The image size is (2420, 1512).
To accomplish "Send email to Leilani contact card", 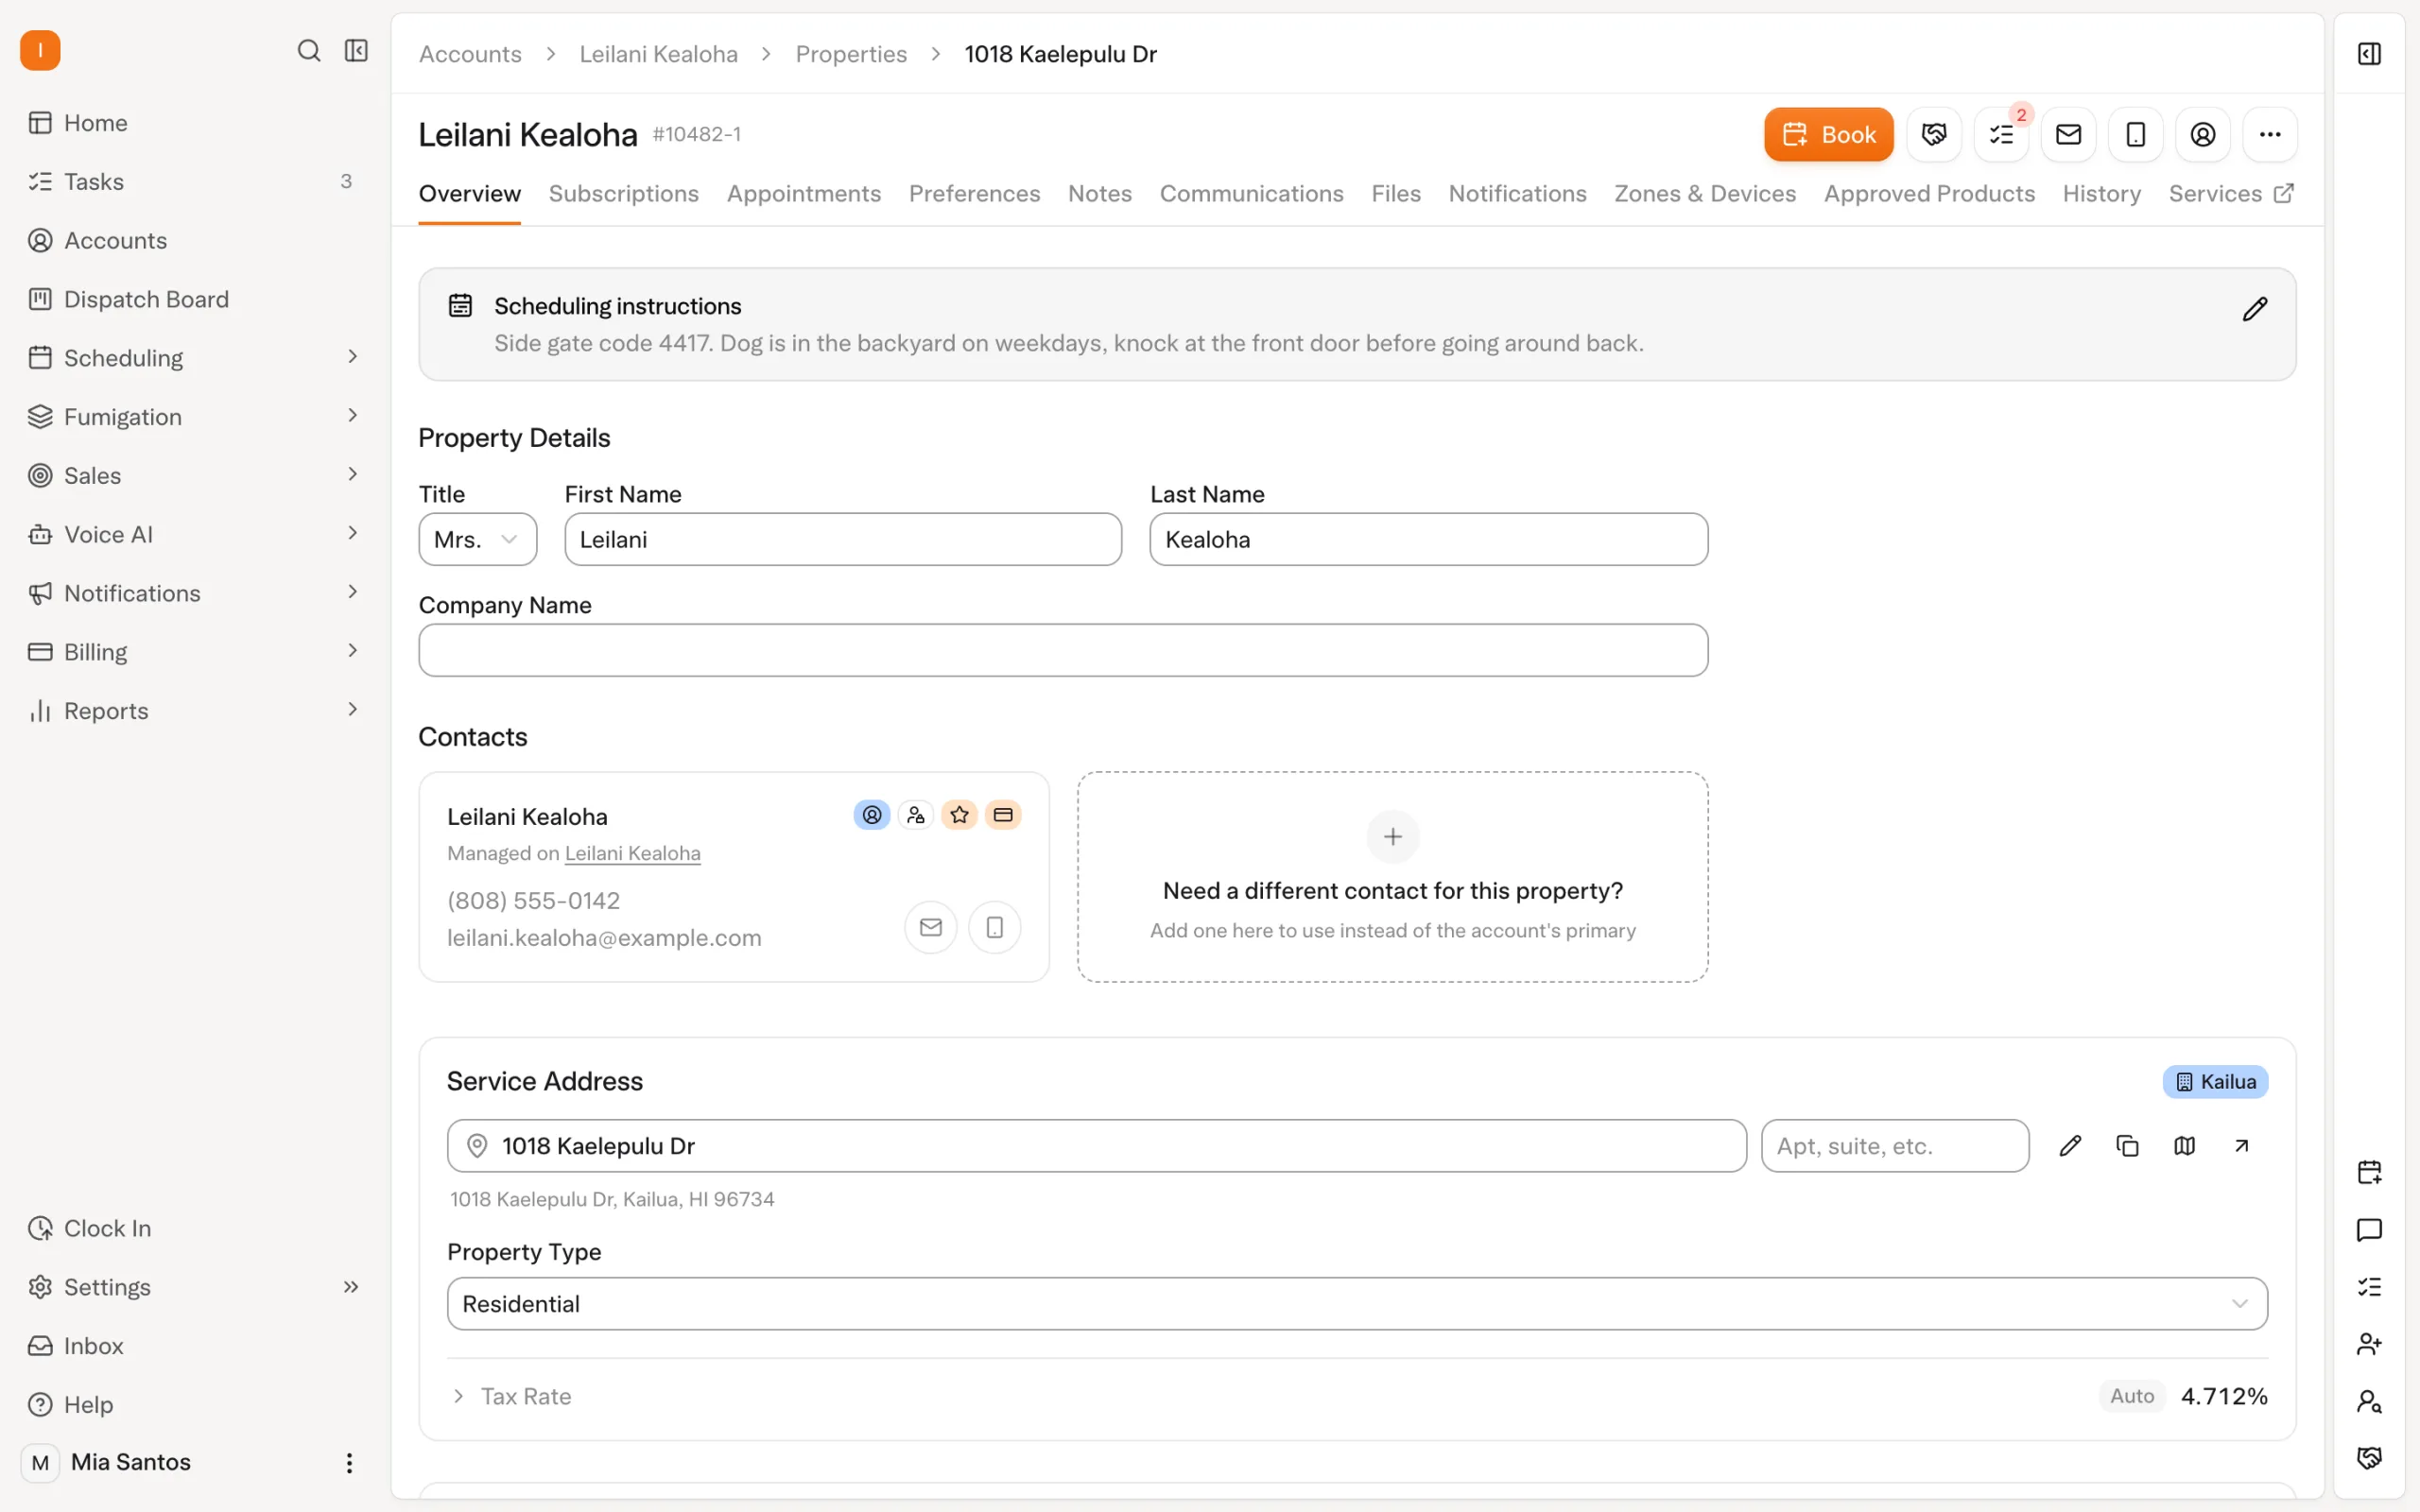I will 930,927.
